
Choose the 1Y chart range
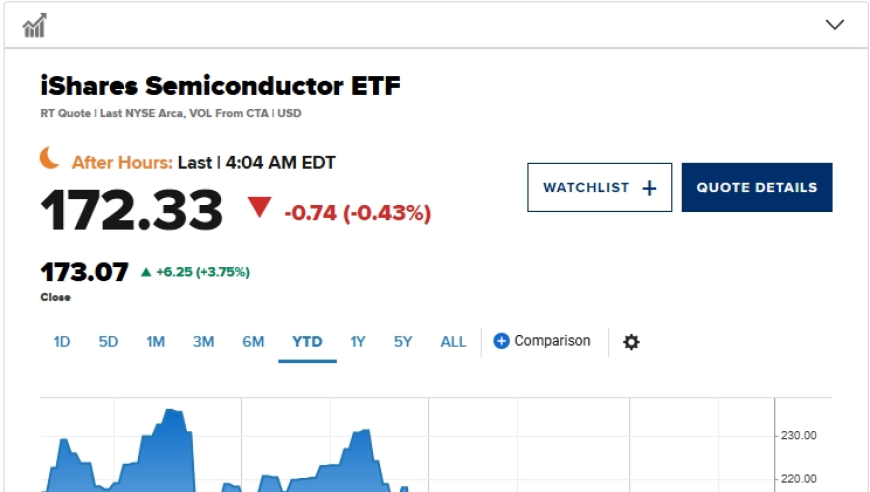358,342
